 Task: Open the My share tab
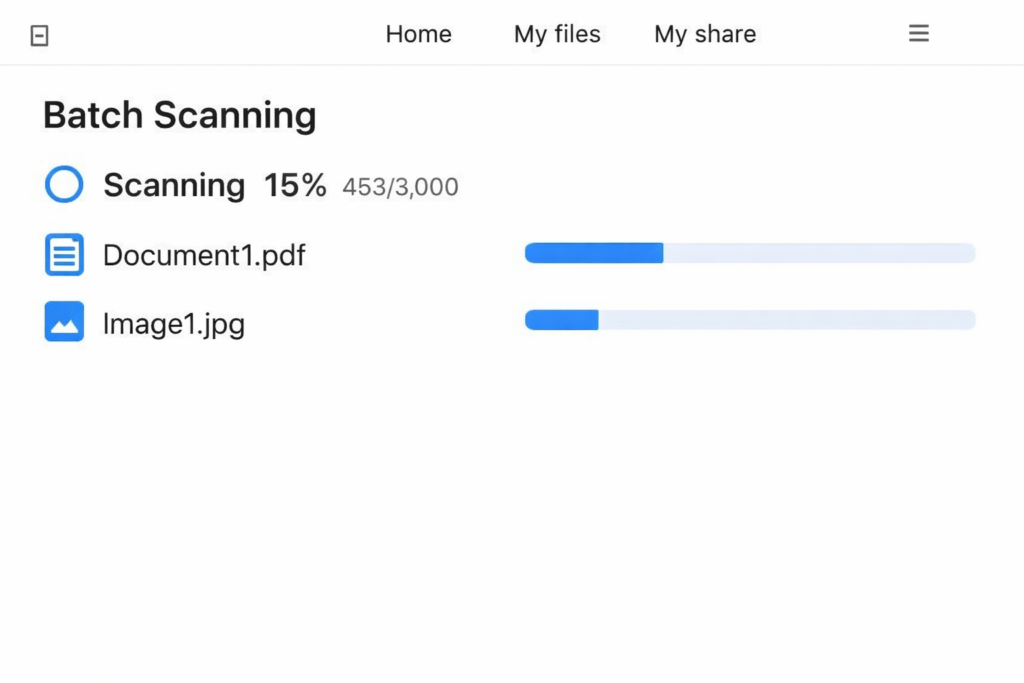[x=705, y=34]
